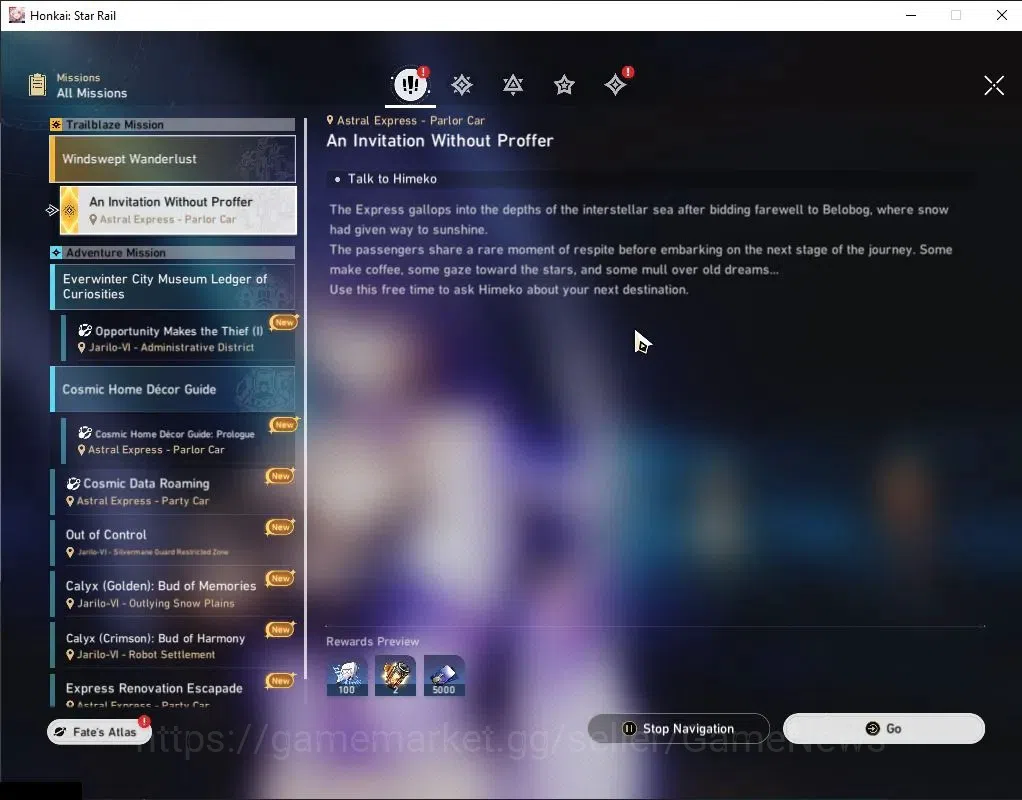
Task: Expand the Windswept Wanderlust mission group
Action: pos(173,158)
